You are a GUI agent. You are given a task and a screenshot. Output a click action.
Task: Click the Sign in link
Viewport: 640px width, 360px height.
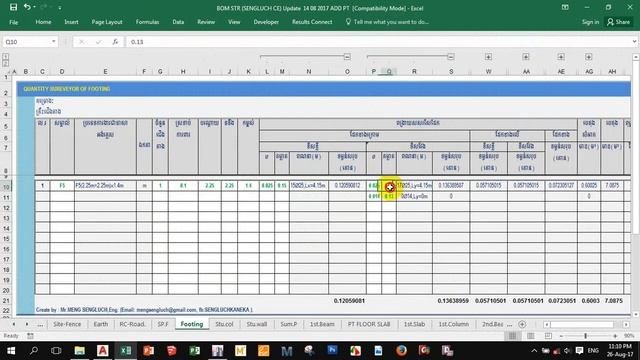(x=590, y=22)
